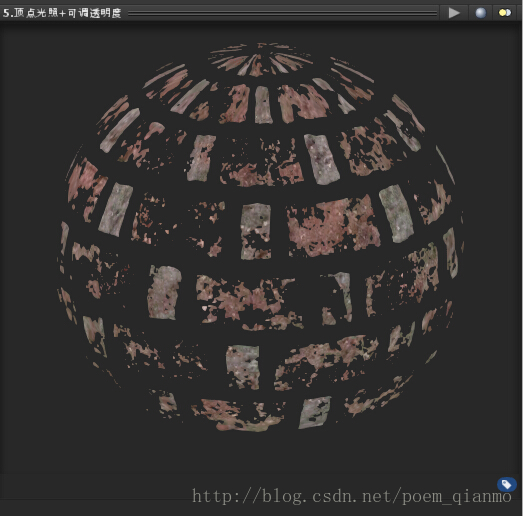Screen dimensions: 523x516
Task: Click the leading number 5 in the title
Action: coord(6,13)
